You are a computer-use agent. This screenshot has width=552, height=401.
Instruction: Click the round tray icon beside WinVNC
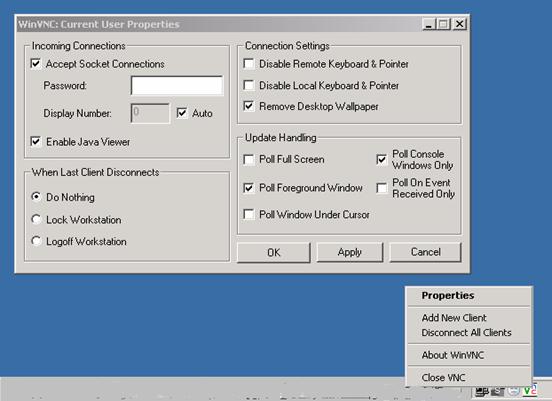[x=514, y=391]
